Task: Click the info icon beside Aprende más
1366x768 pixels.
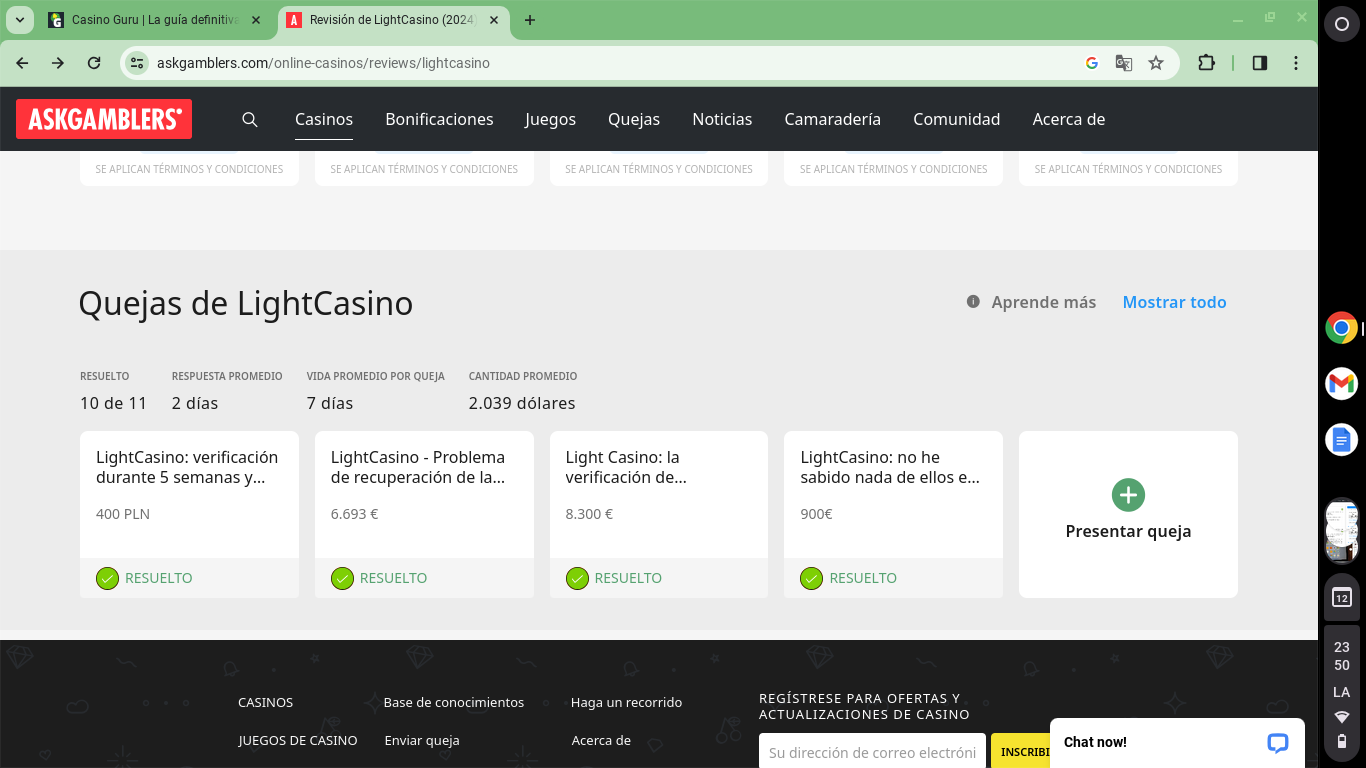Action: pyautogui.click(x=973, y=301)
